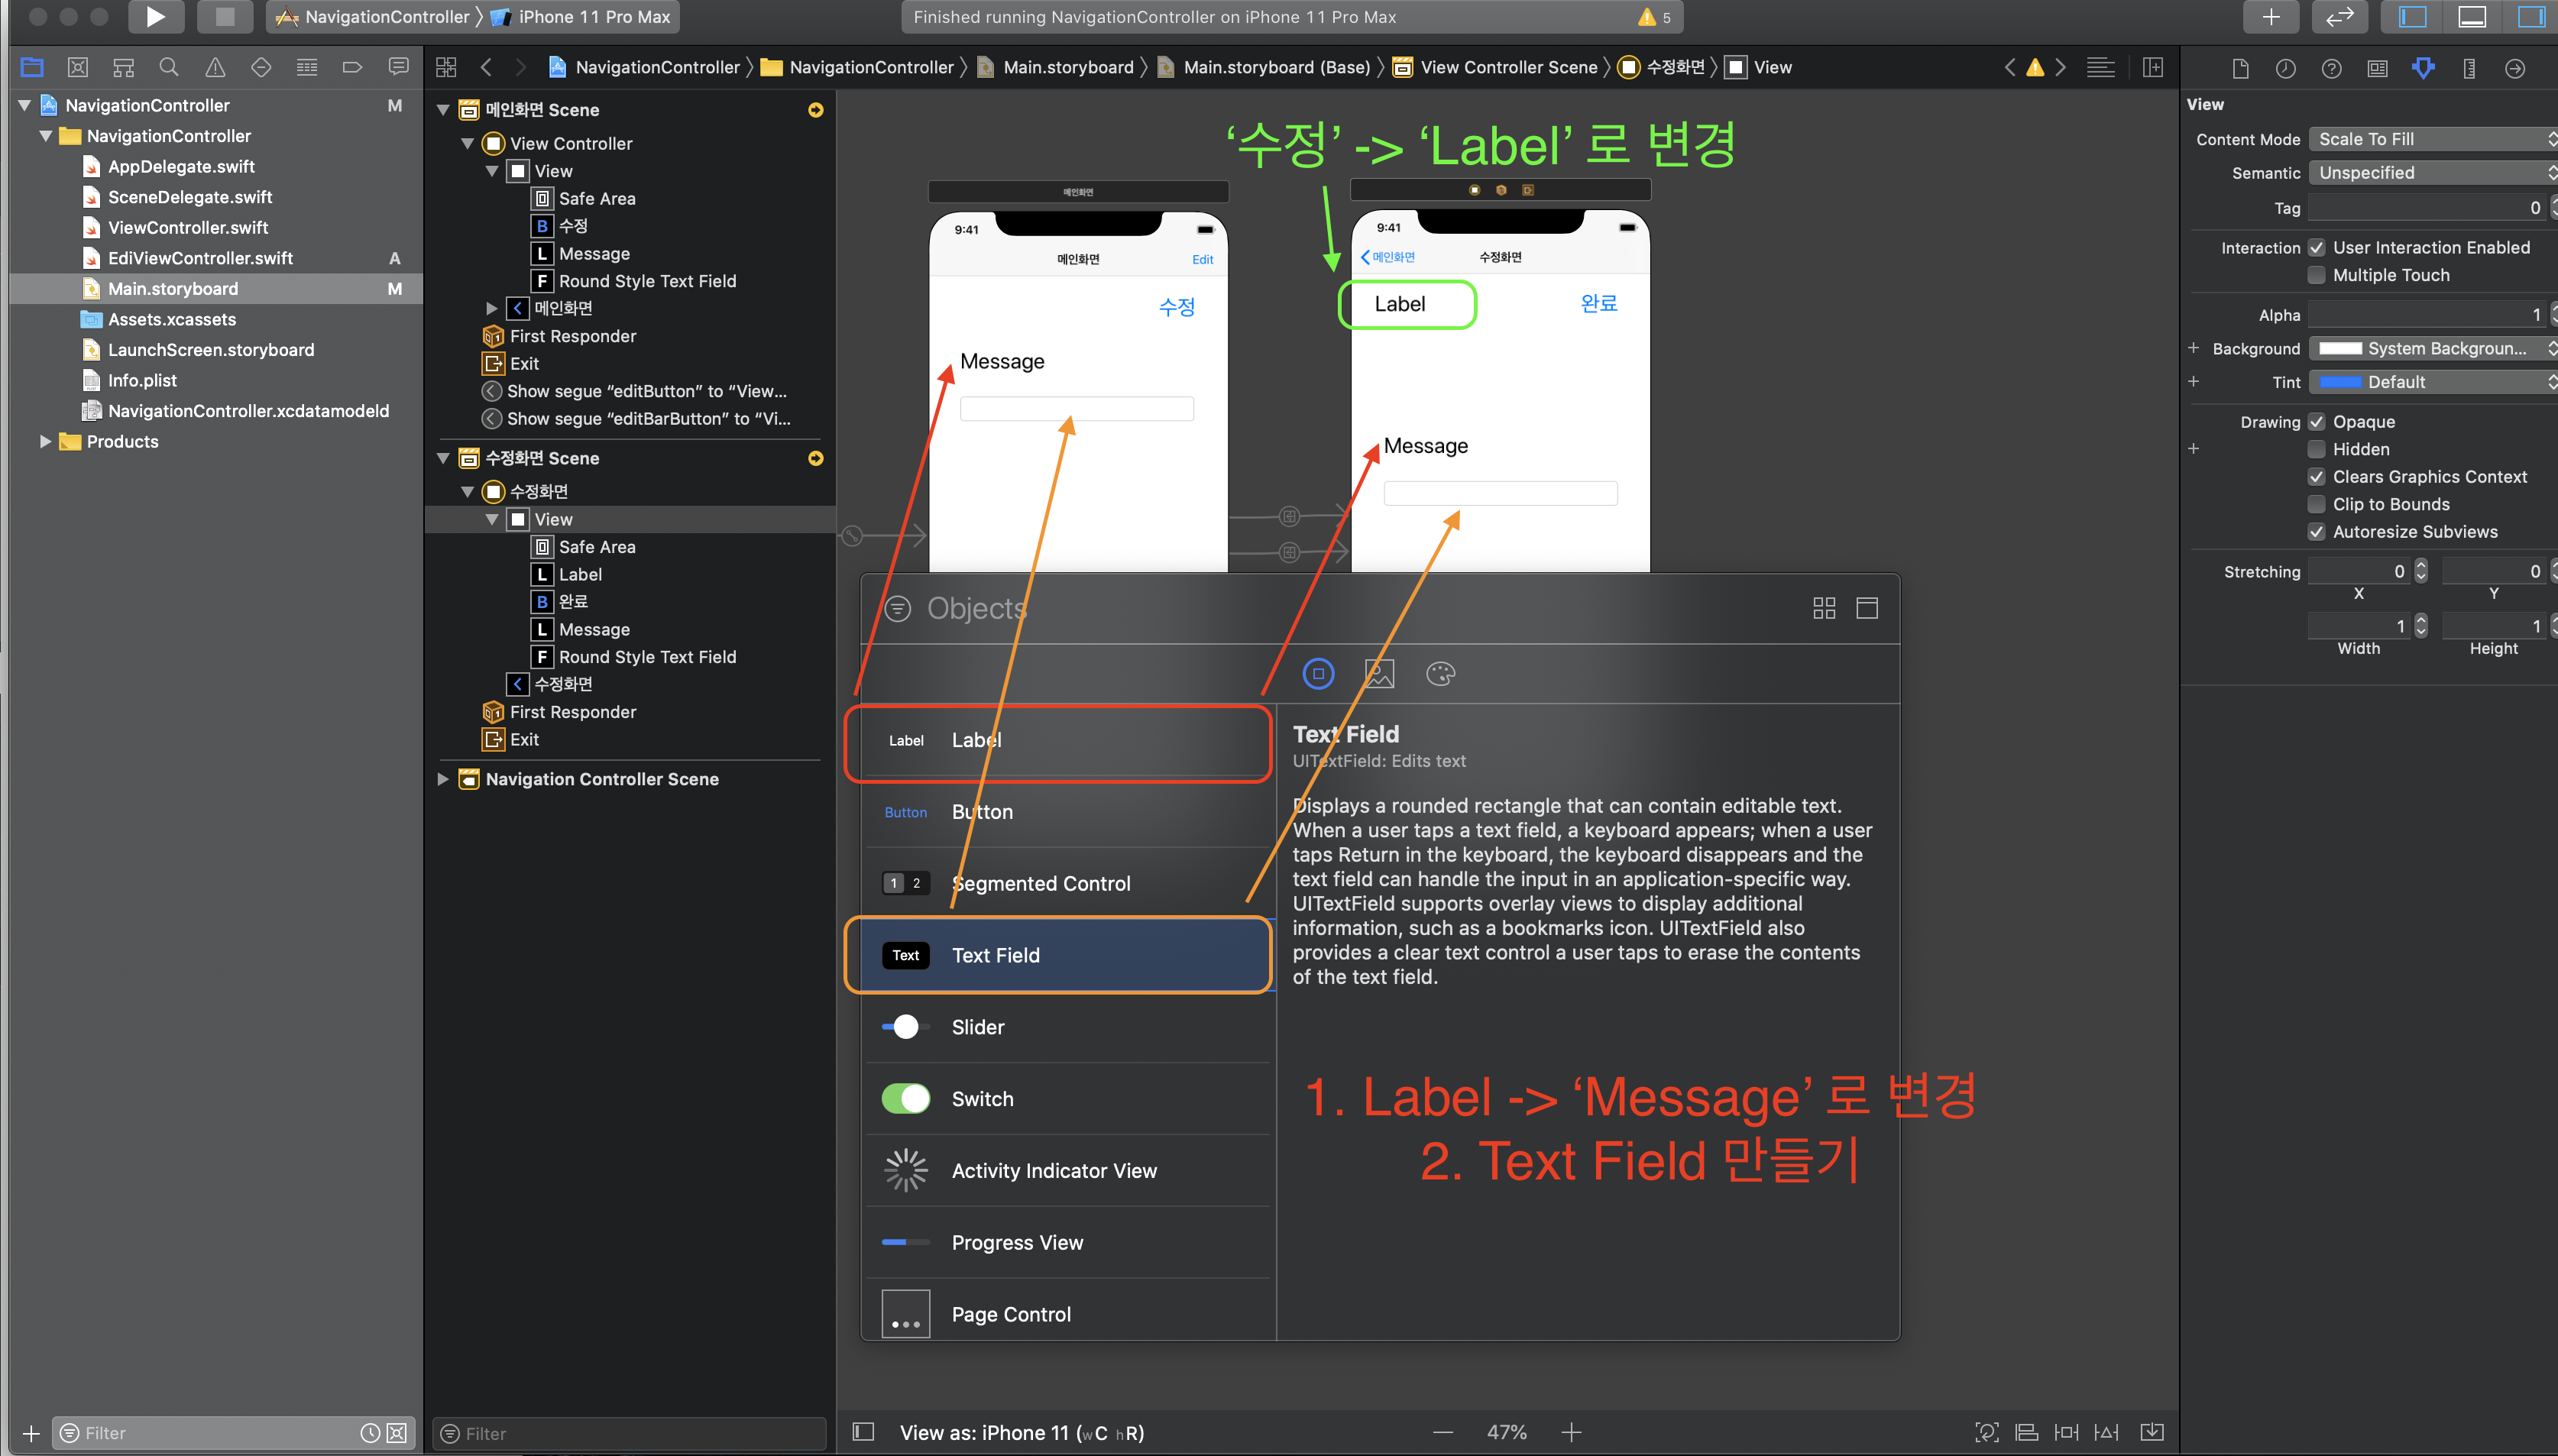Expand the Products folder

[45, 441]
